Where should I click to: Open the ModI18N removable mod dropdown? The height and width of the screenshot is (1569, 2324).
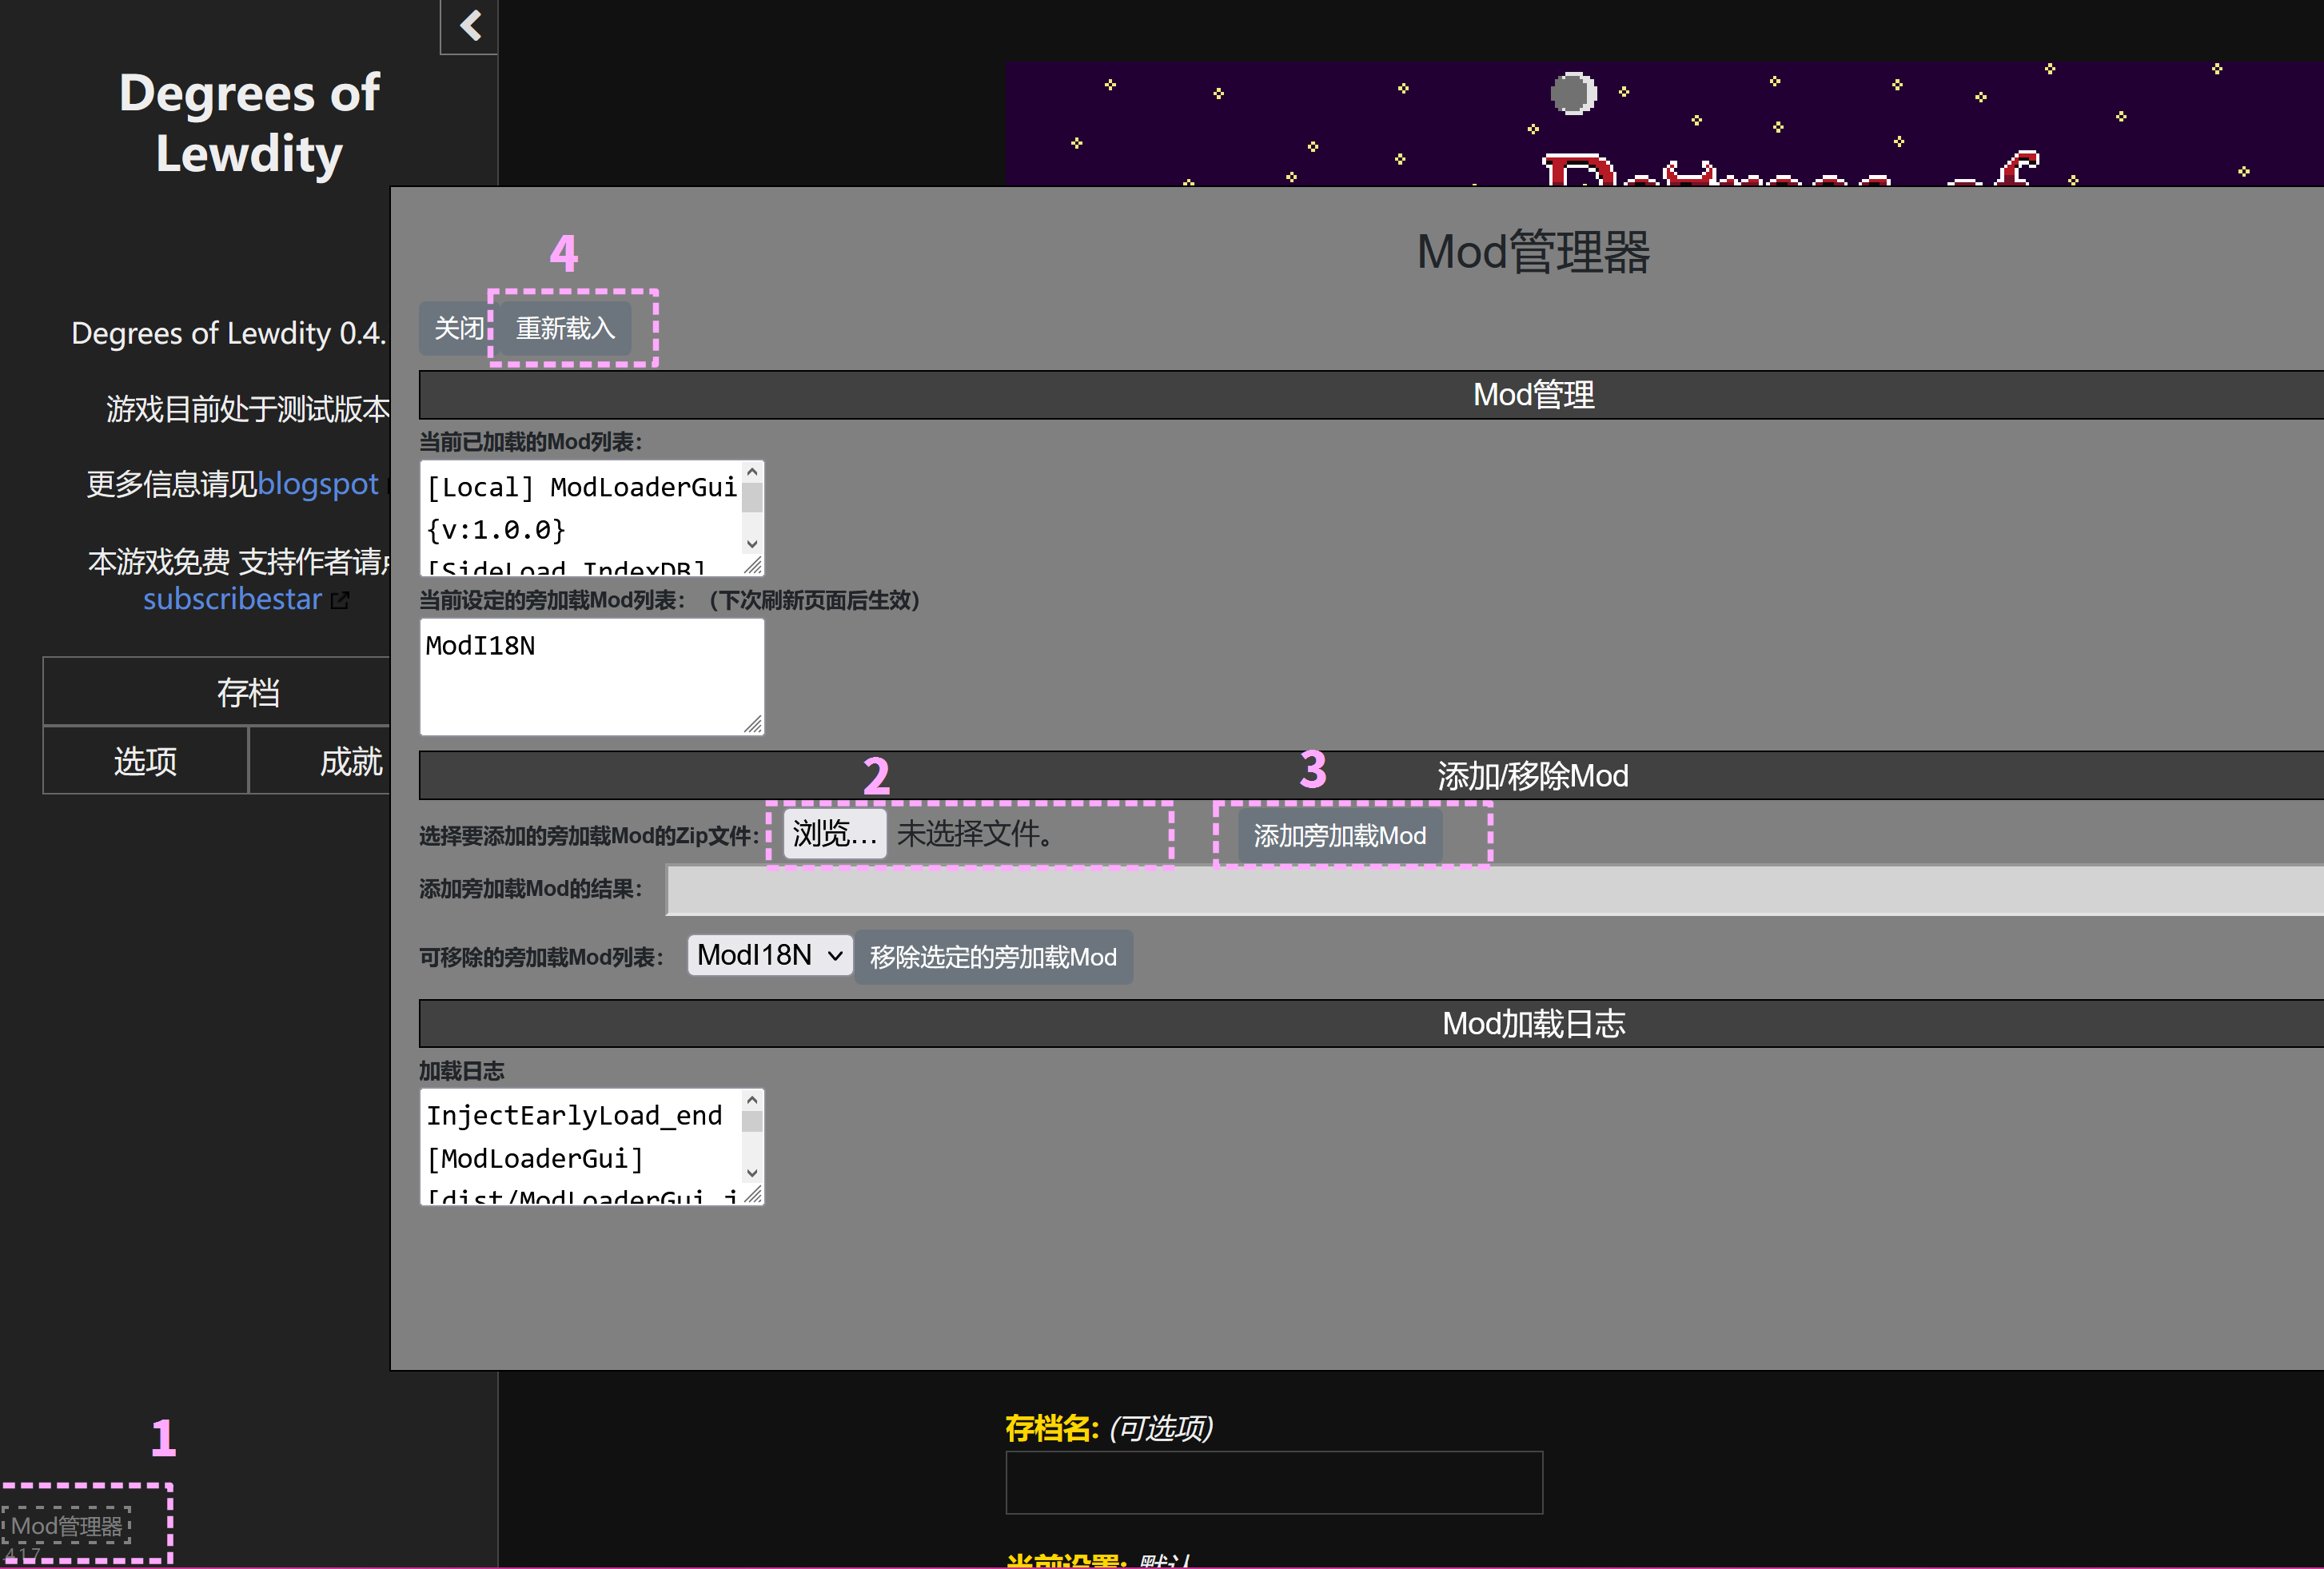(x=769, y=956)
